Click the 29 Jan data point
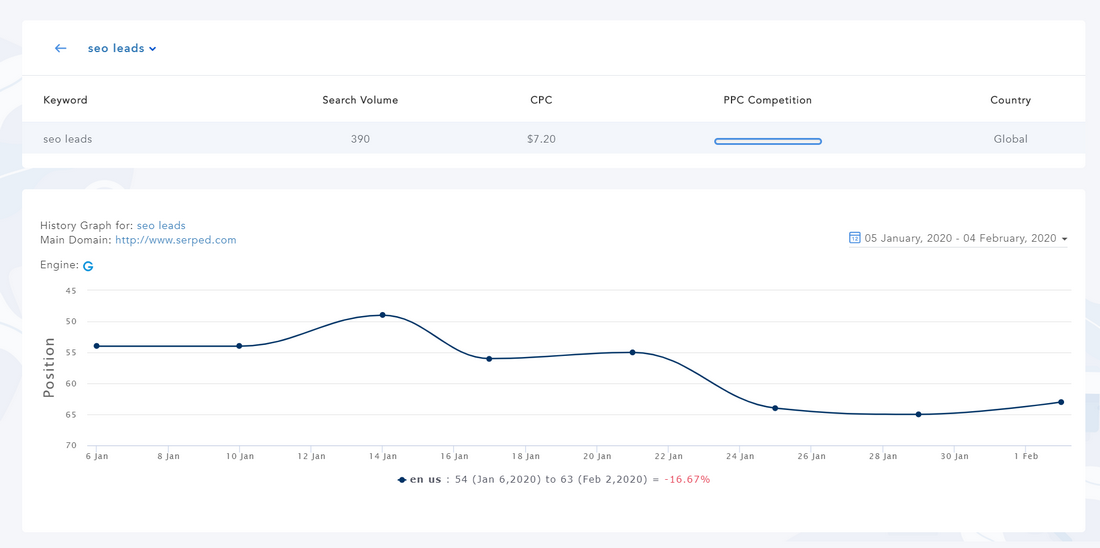Viewport: 1100px width, 548px height. pyautogui.click(x=918, y=415)
